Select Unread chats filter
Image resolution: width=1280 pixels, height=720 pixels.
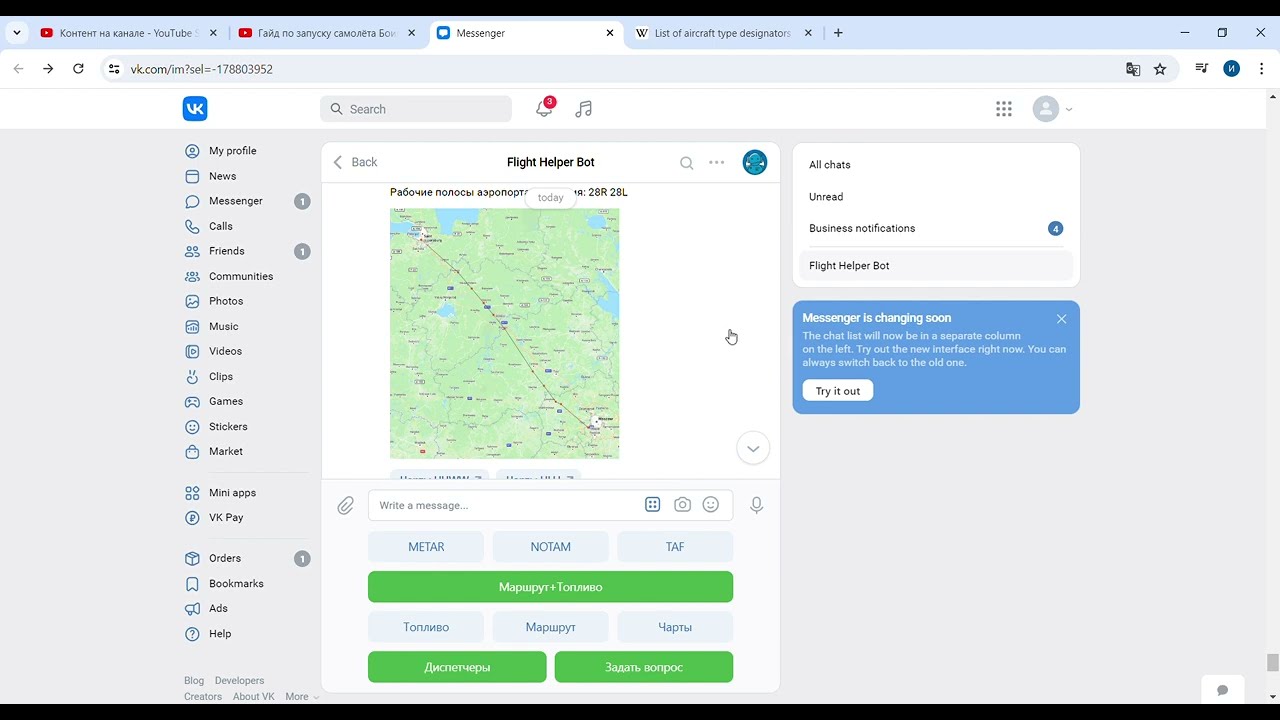pyautogui.click(x=936, y=197)
